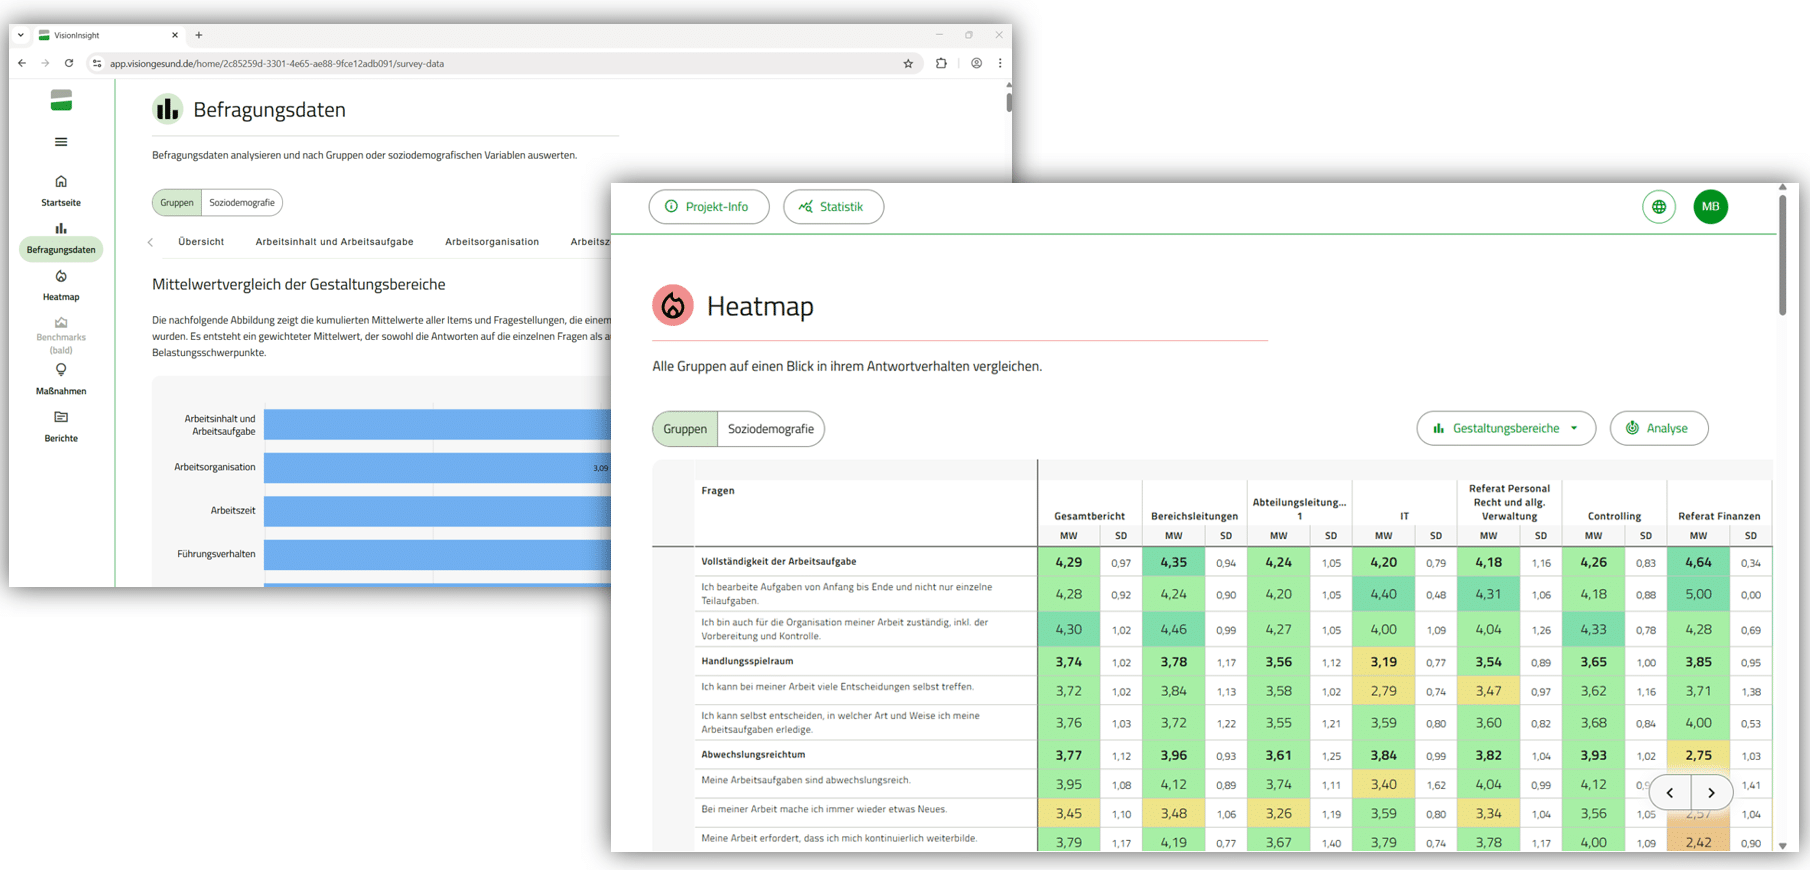Click the Arbeitszeit chart label
Screen dimensions: 1810x870
tap(233, 510)
